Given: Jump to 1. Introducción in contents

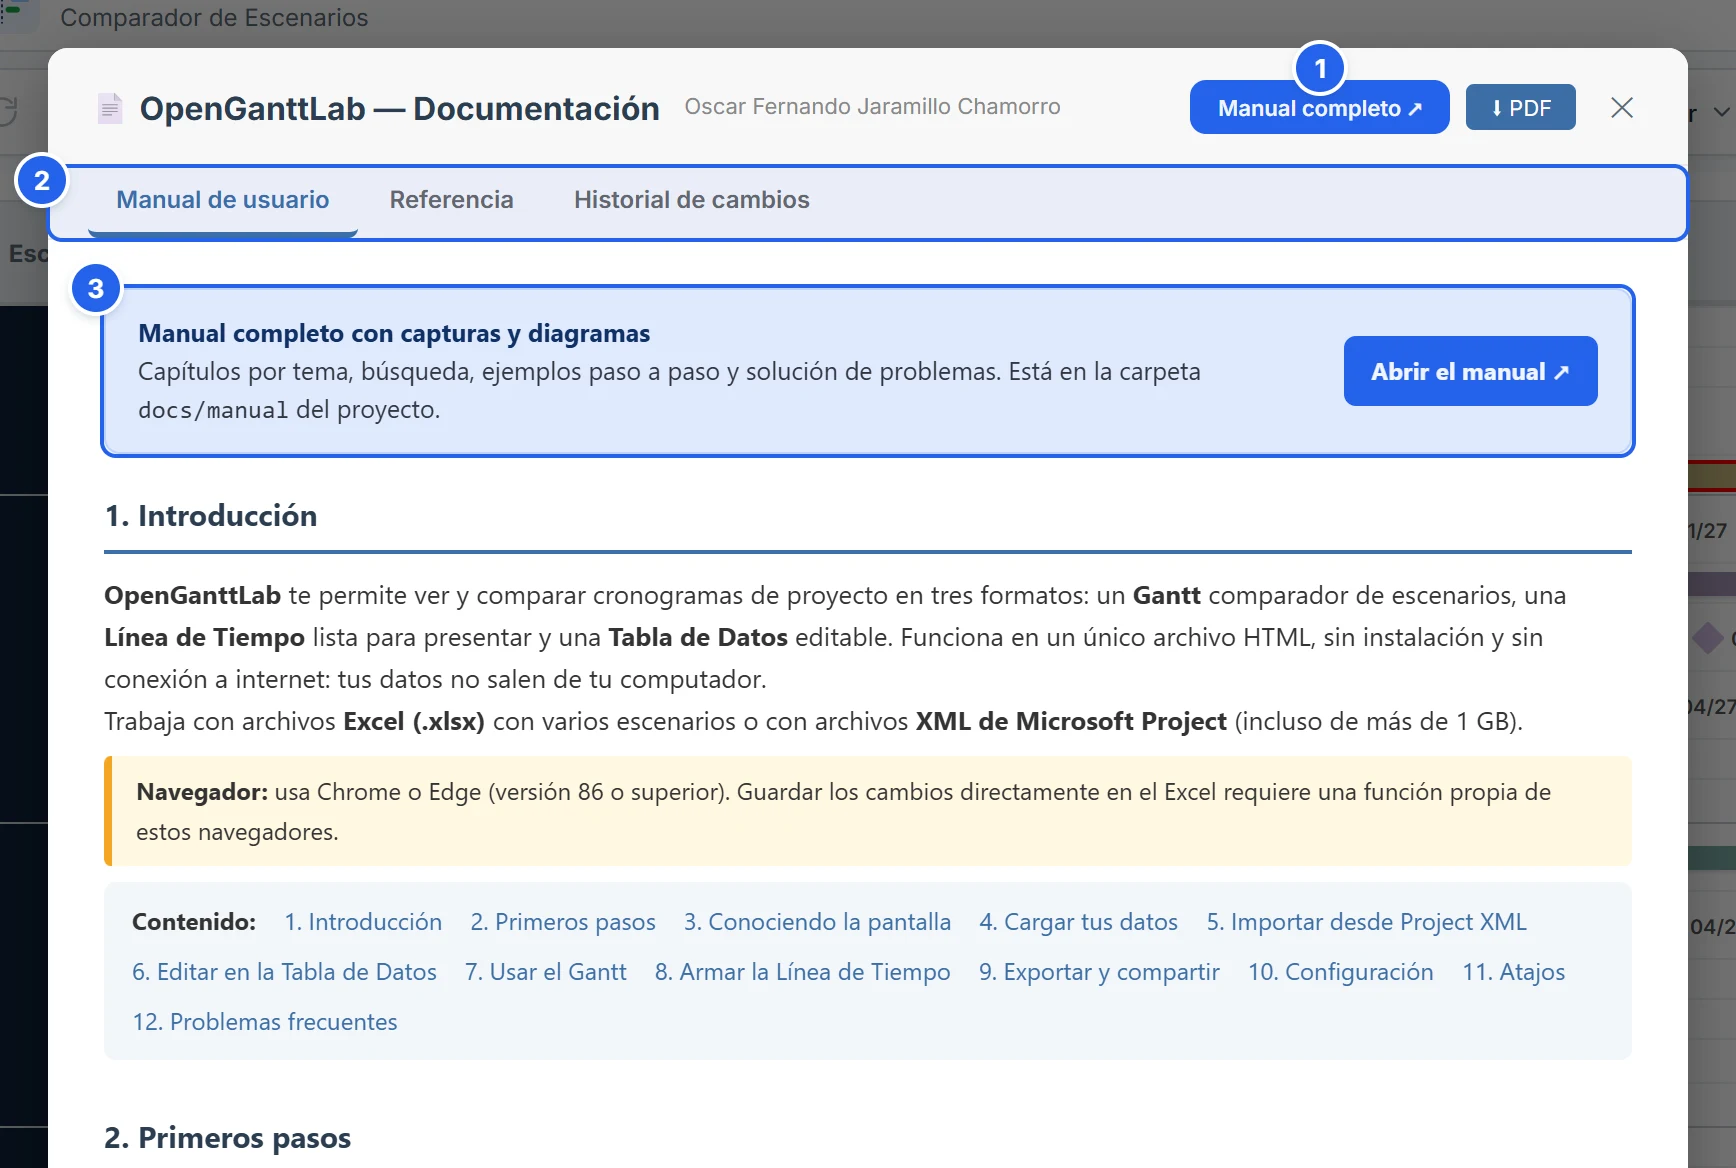Looking at the screenshot, I should (x=363, y=922).
